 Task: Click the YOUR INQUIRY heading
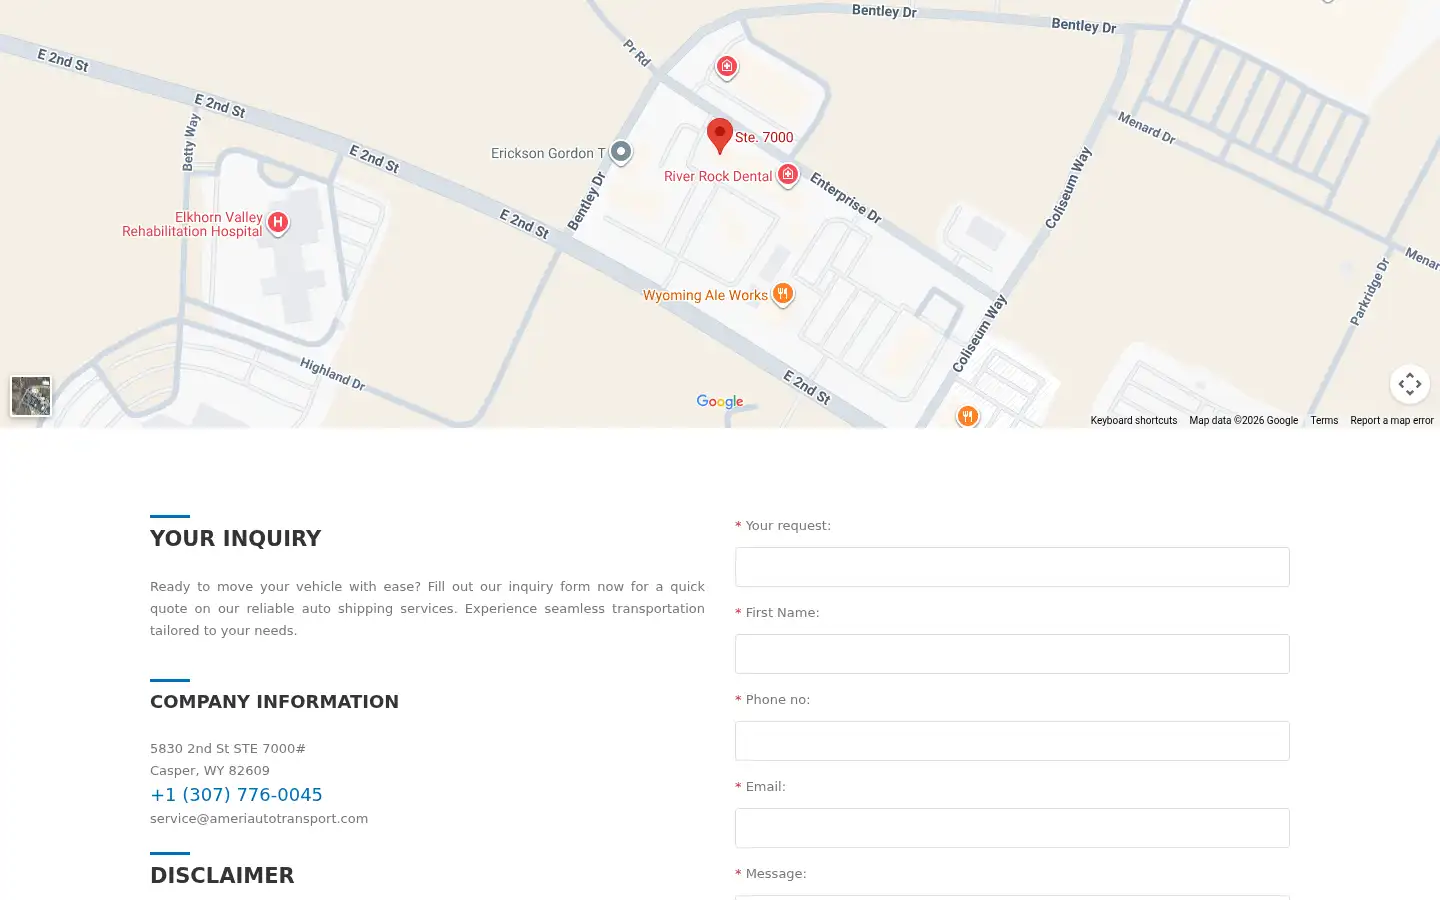pos(236,538)
